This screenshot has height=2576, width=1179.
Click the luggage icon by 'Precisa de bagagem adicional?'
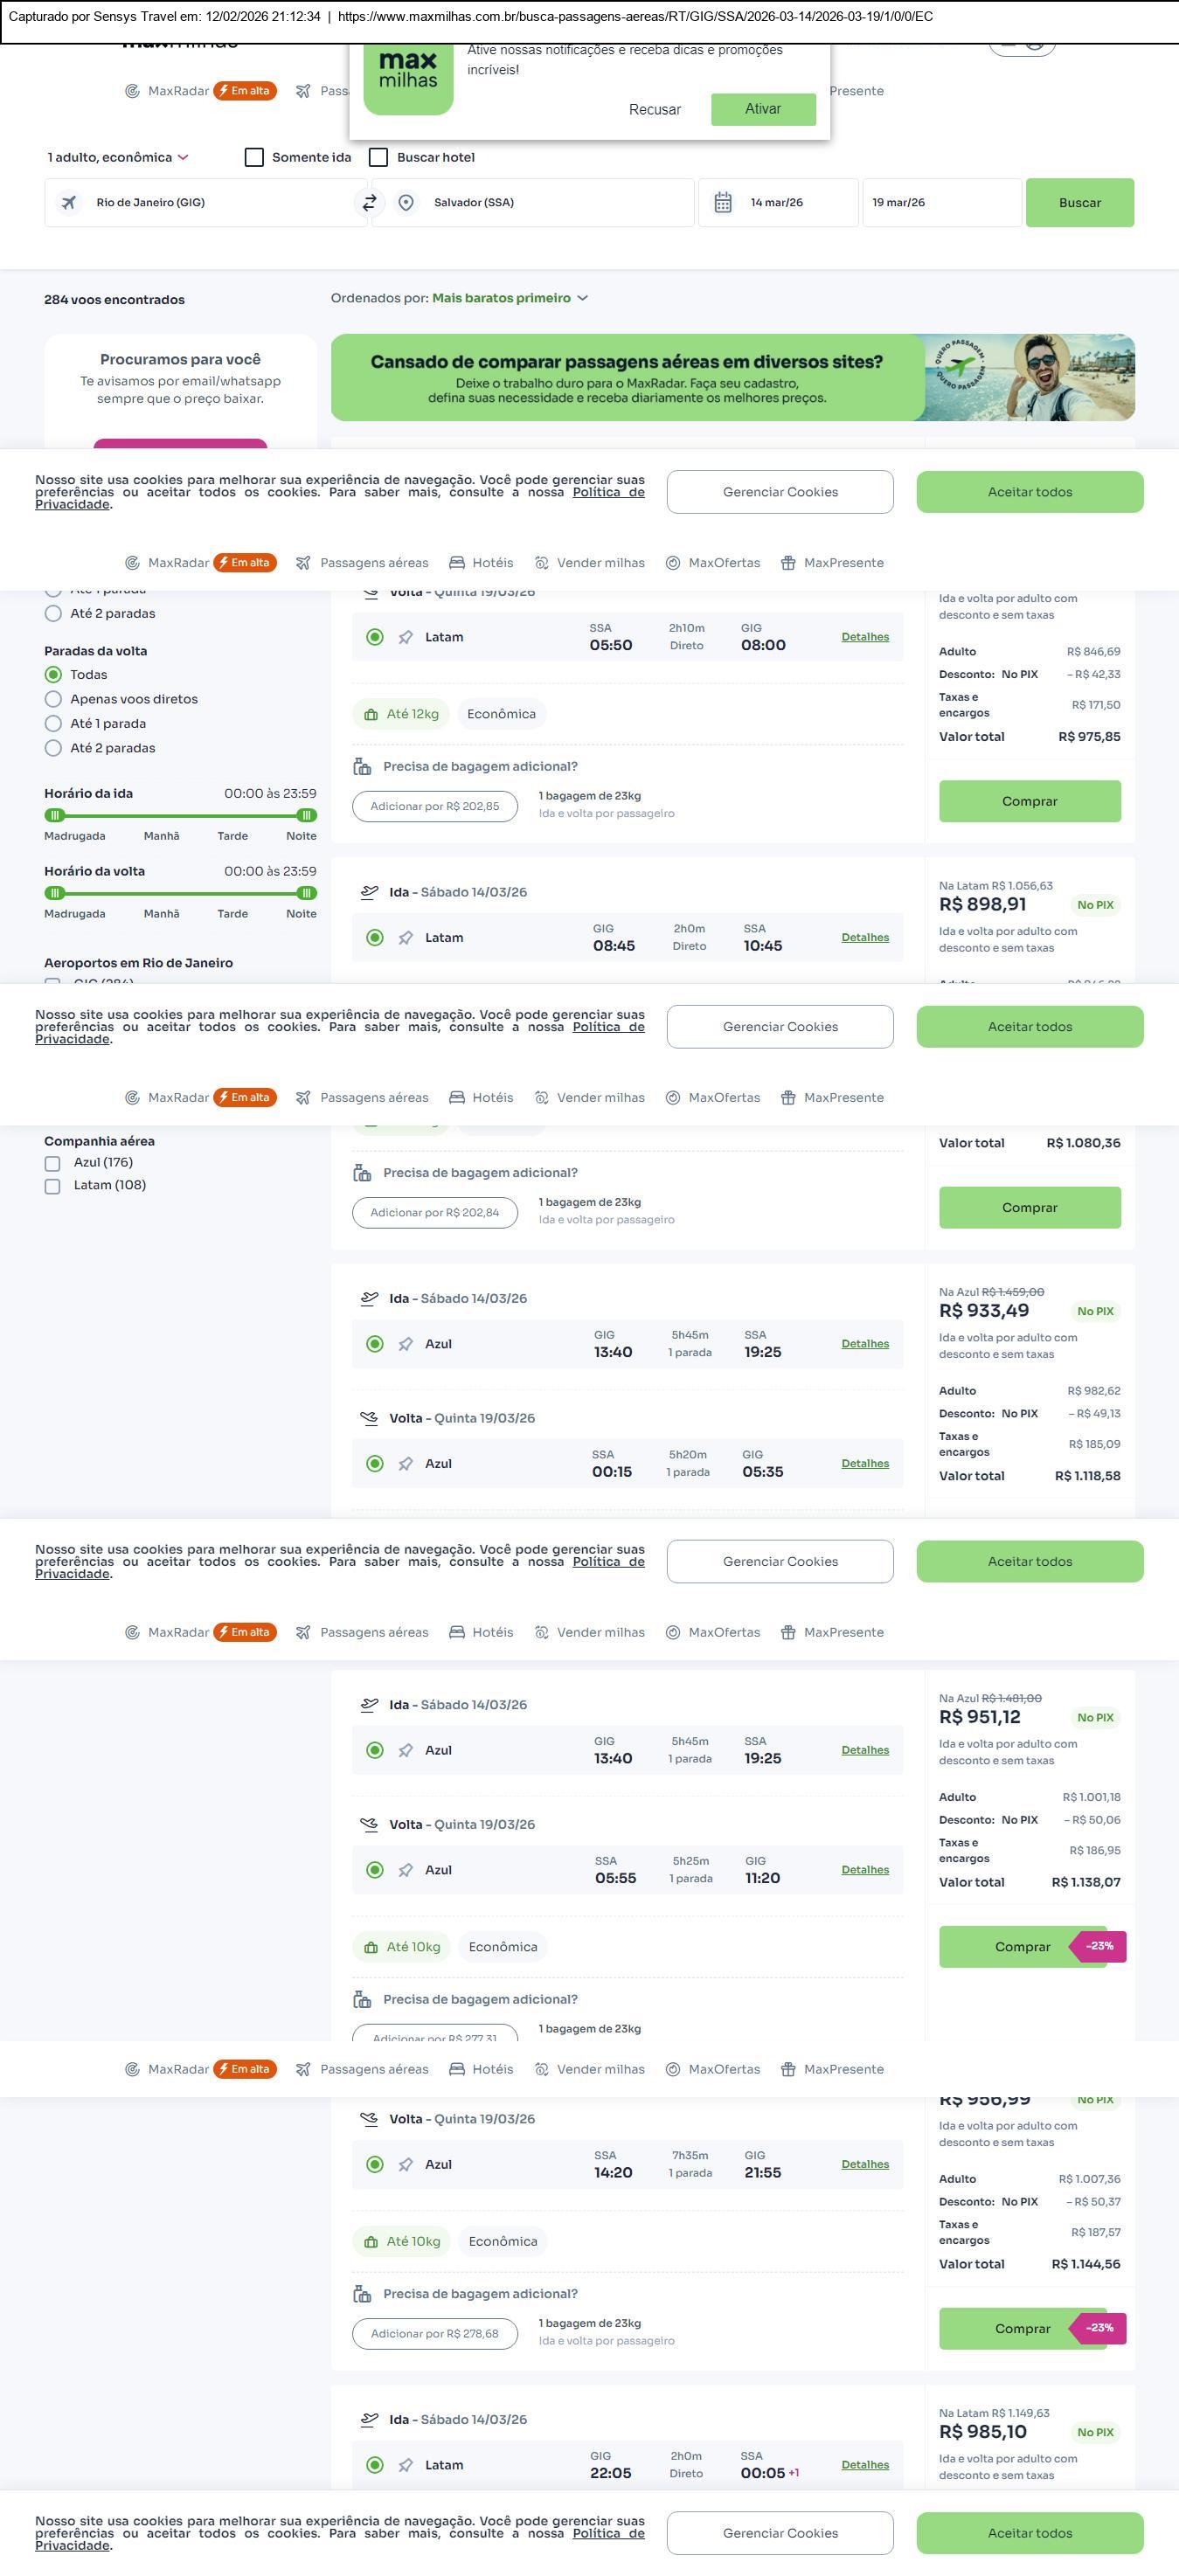[362, 767]
